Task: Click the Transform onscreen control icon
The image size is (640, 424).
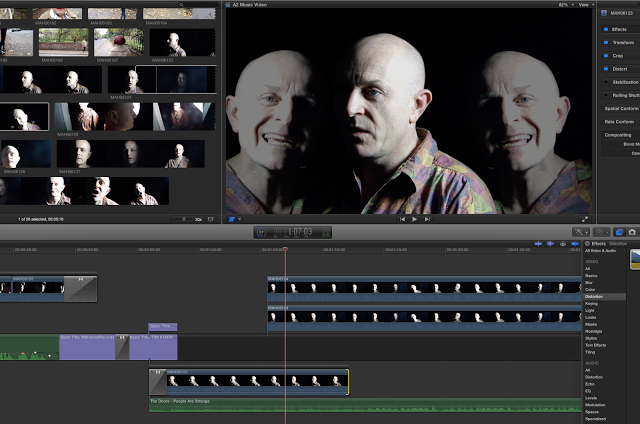Action: (231, 219)
